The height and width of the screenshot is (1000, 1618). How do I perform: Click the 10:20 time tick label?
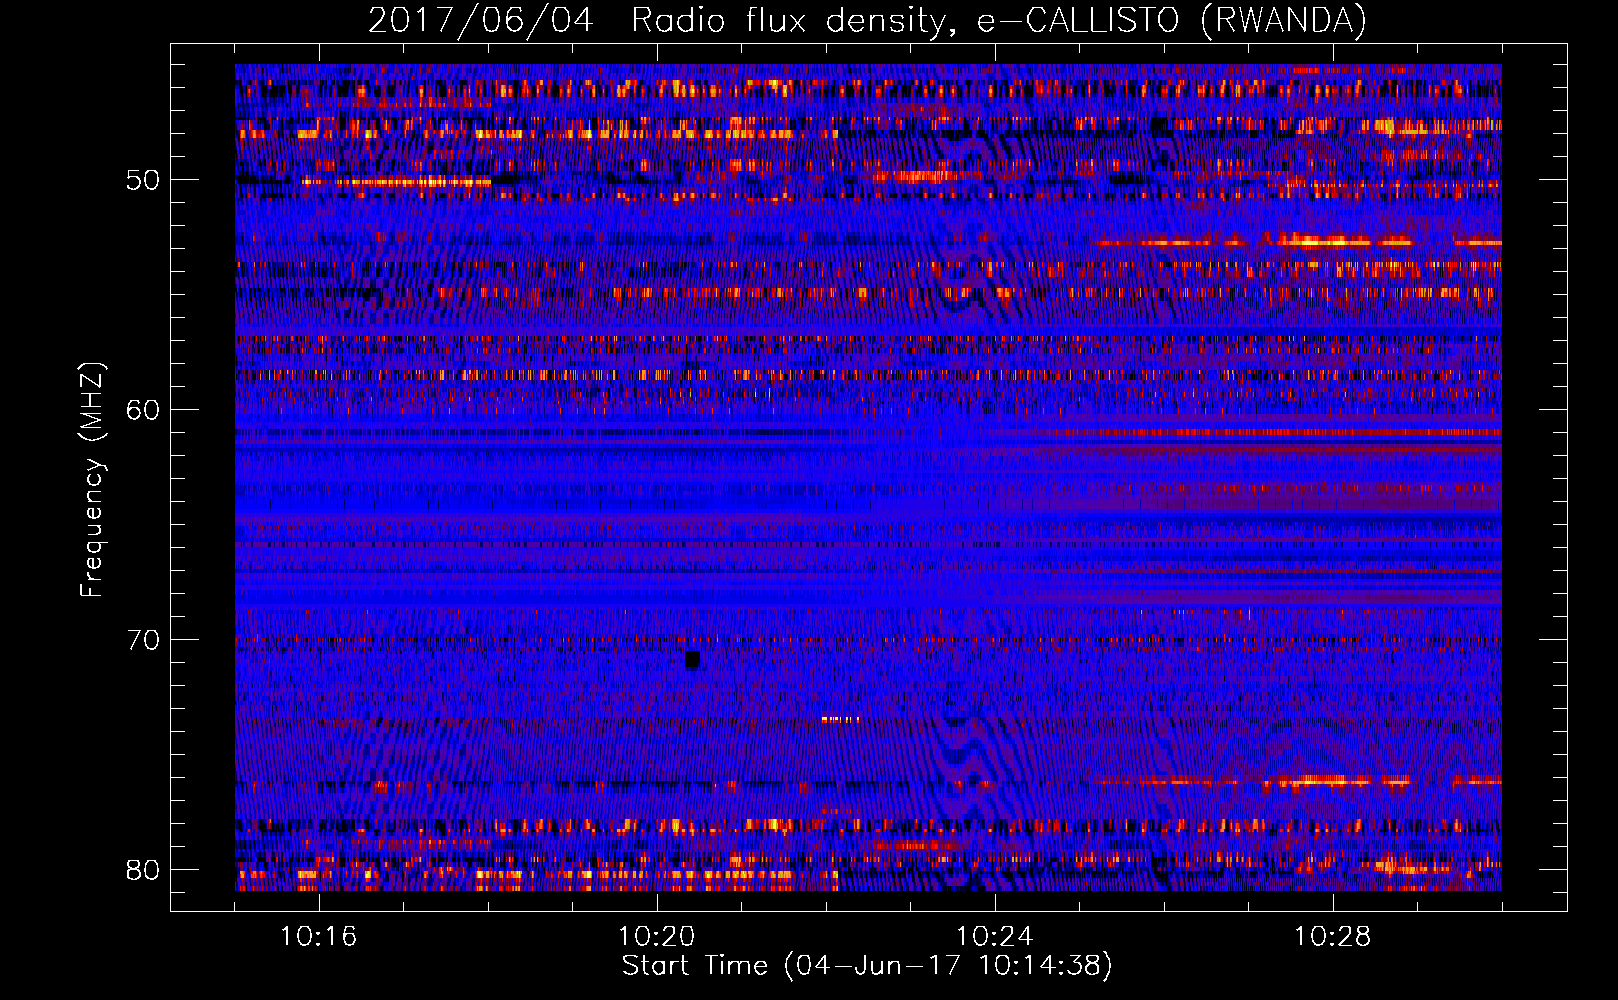[x=657, y=937]
